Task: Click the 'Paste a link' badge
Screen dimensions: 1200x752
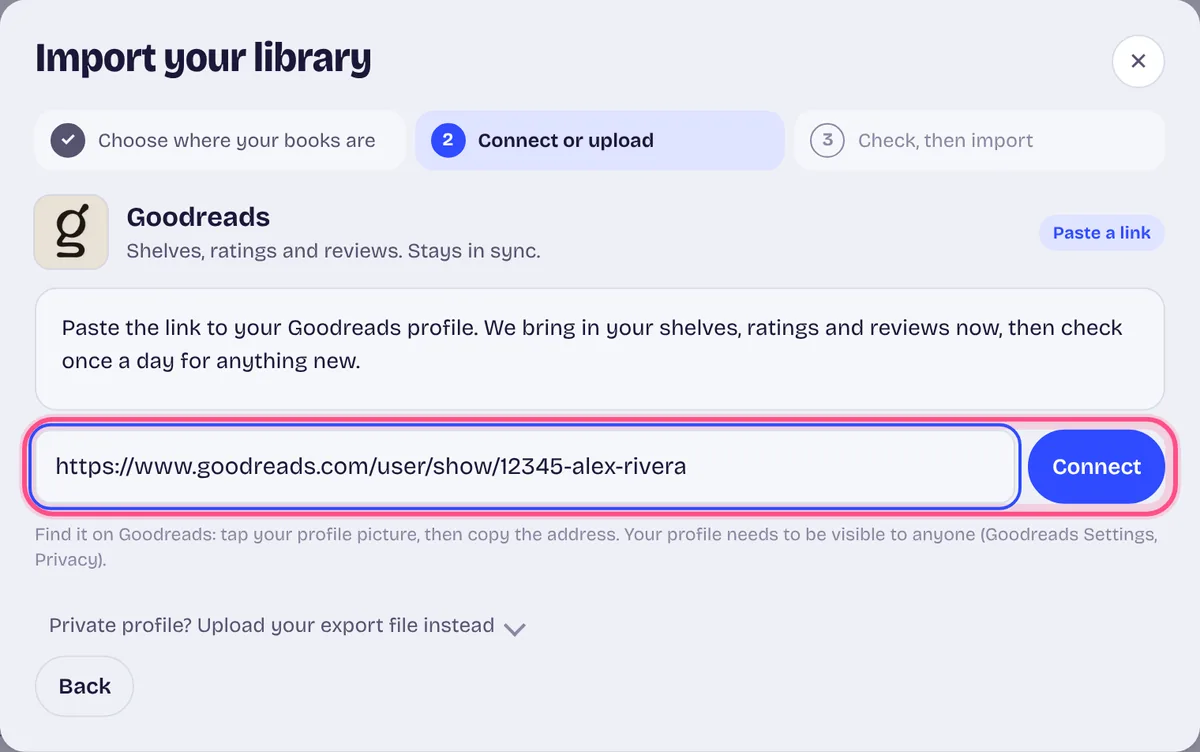Action: coord(1102,233)
